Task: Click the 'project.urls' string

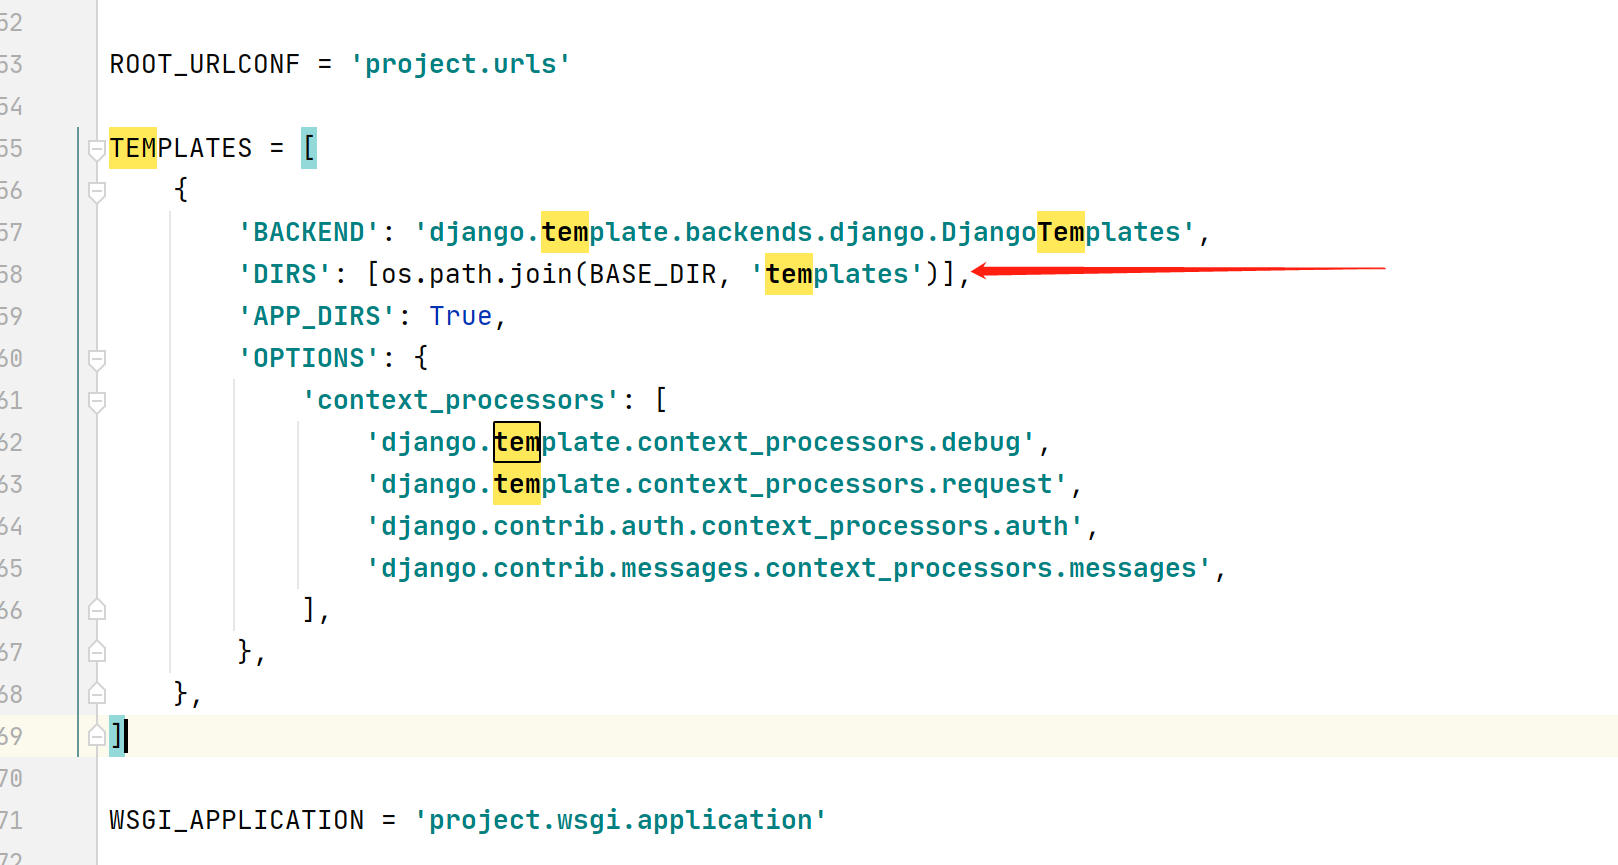Action: [x=461, y=64]
